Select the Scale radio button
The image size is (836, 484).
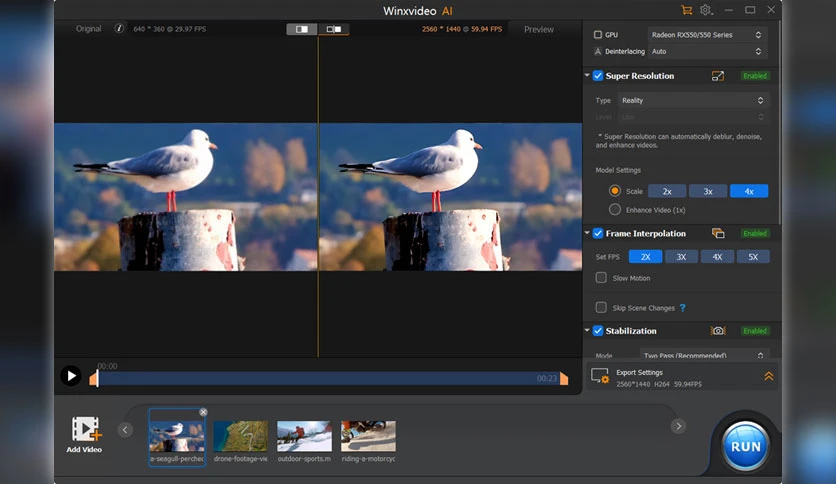(x=615, y=191)
